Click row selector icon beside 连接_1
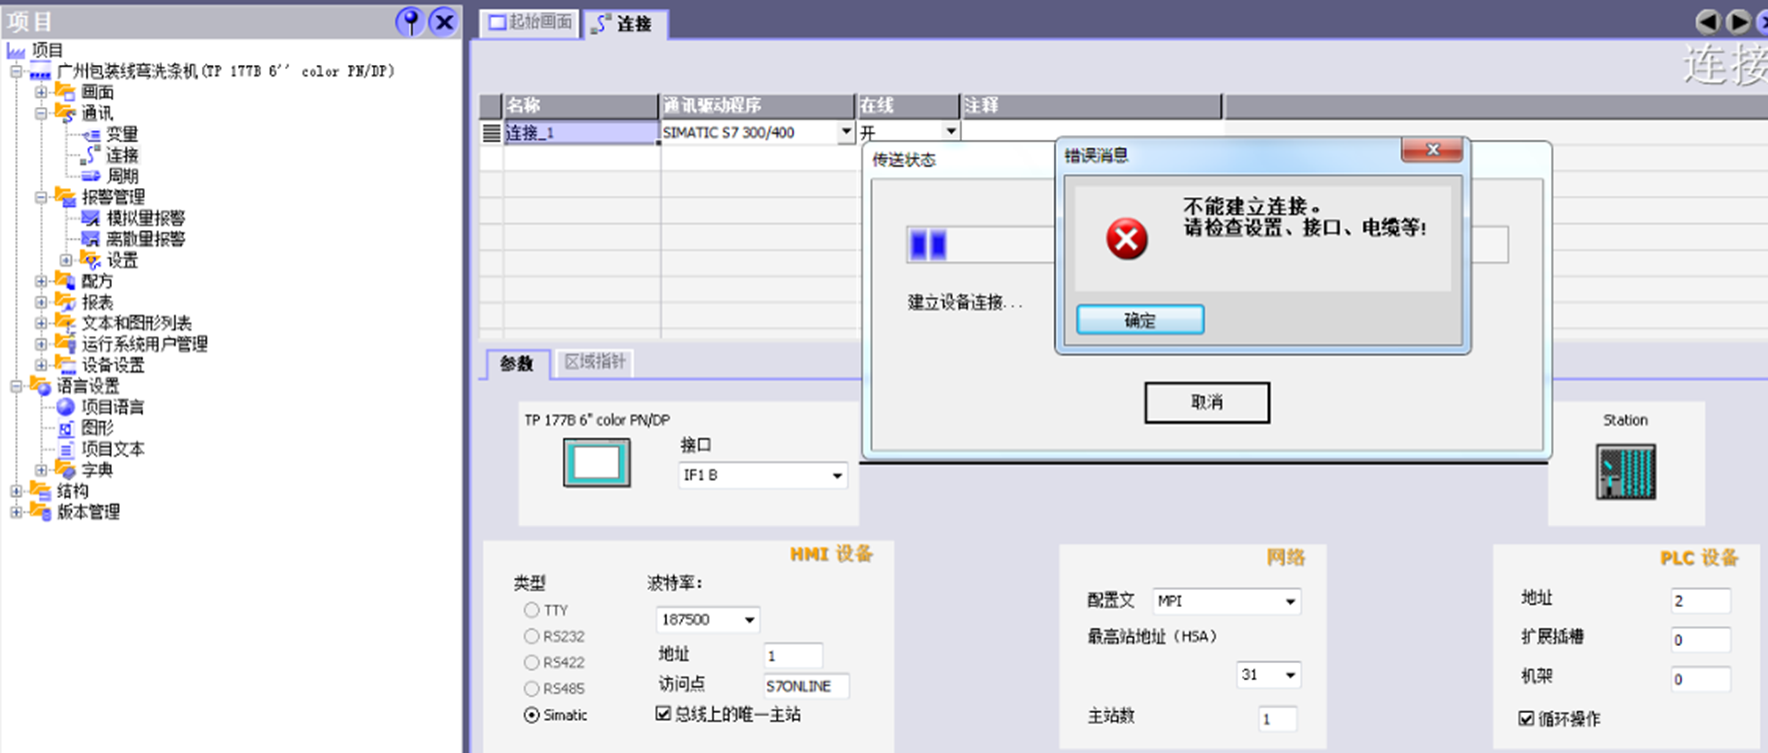1768x753 pixels. click(491, 133)
